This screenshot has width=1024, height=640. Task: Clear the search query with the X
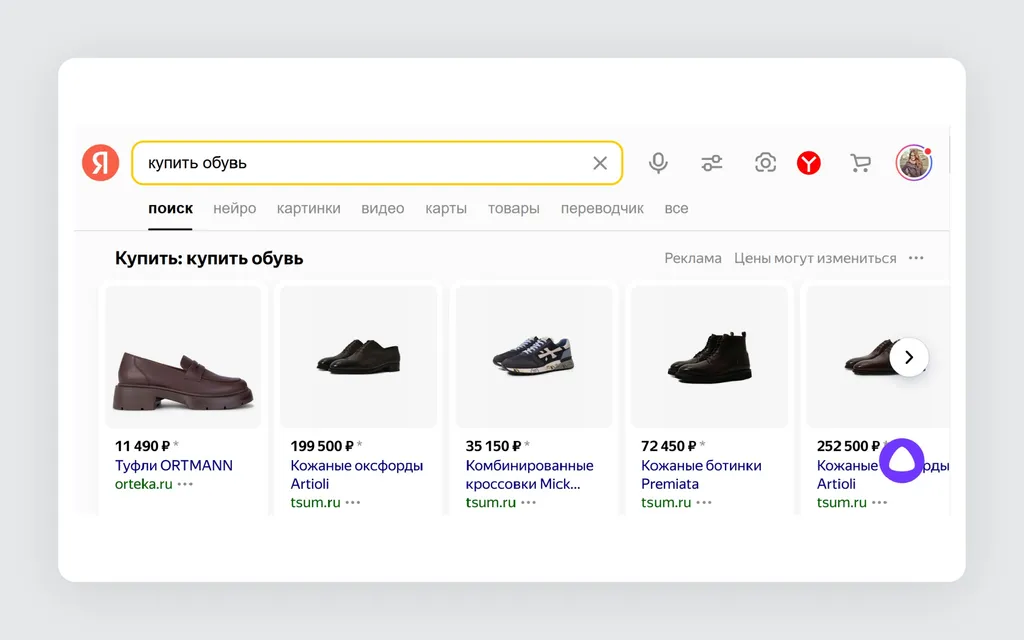coord(600,163)
